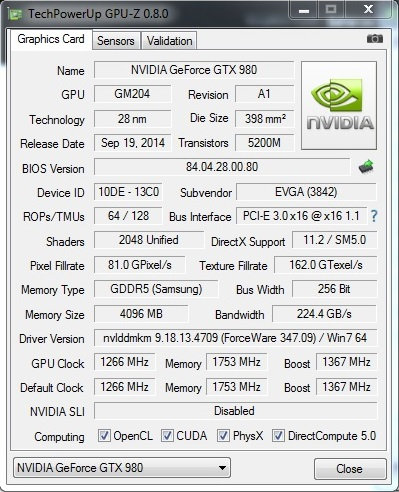
Task: Close the window with the X button
Action: click(x=368, y=10)
